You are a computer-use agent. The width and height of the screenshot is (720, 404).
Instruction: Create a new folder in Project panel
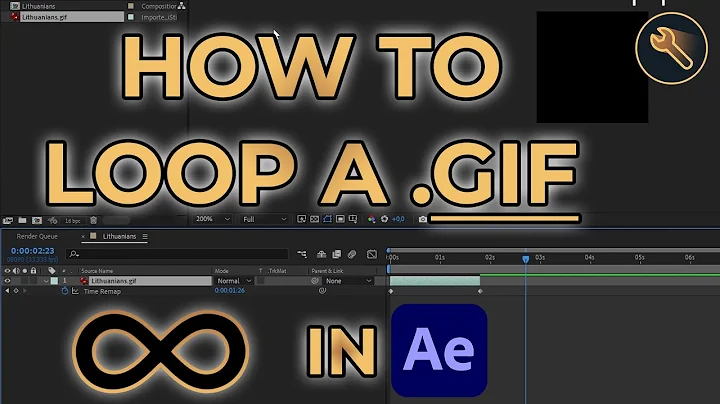click(x=22, y=220)
